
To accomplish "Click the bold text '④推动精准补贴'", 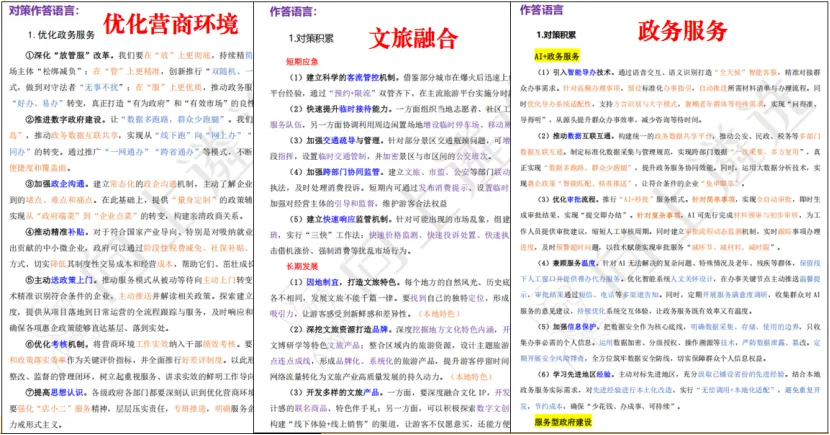I will pos(56,232).
